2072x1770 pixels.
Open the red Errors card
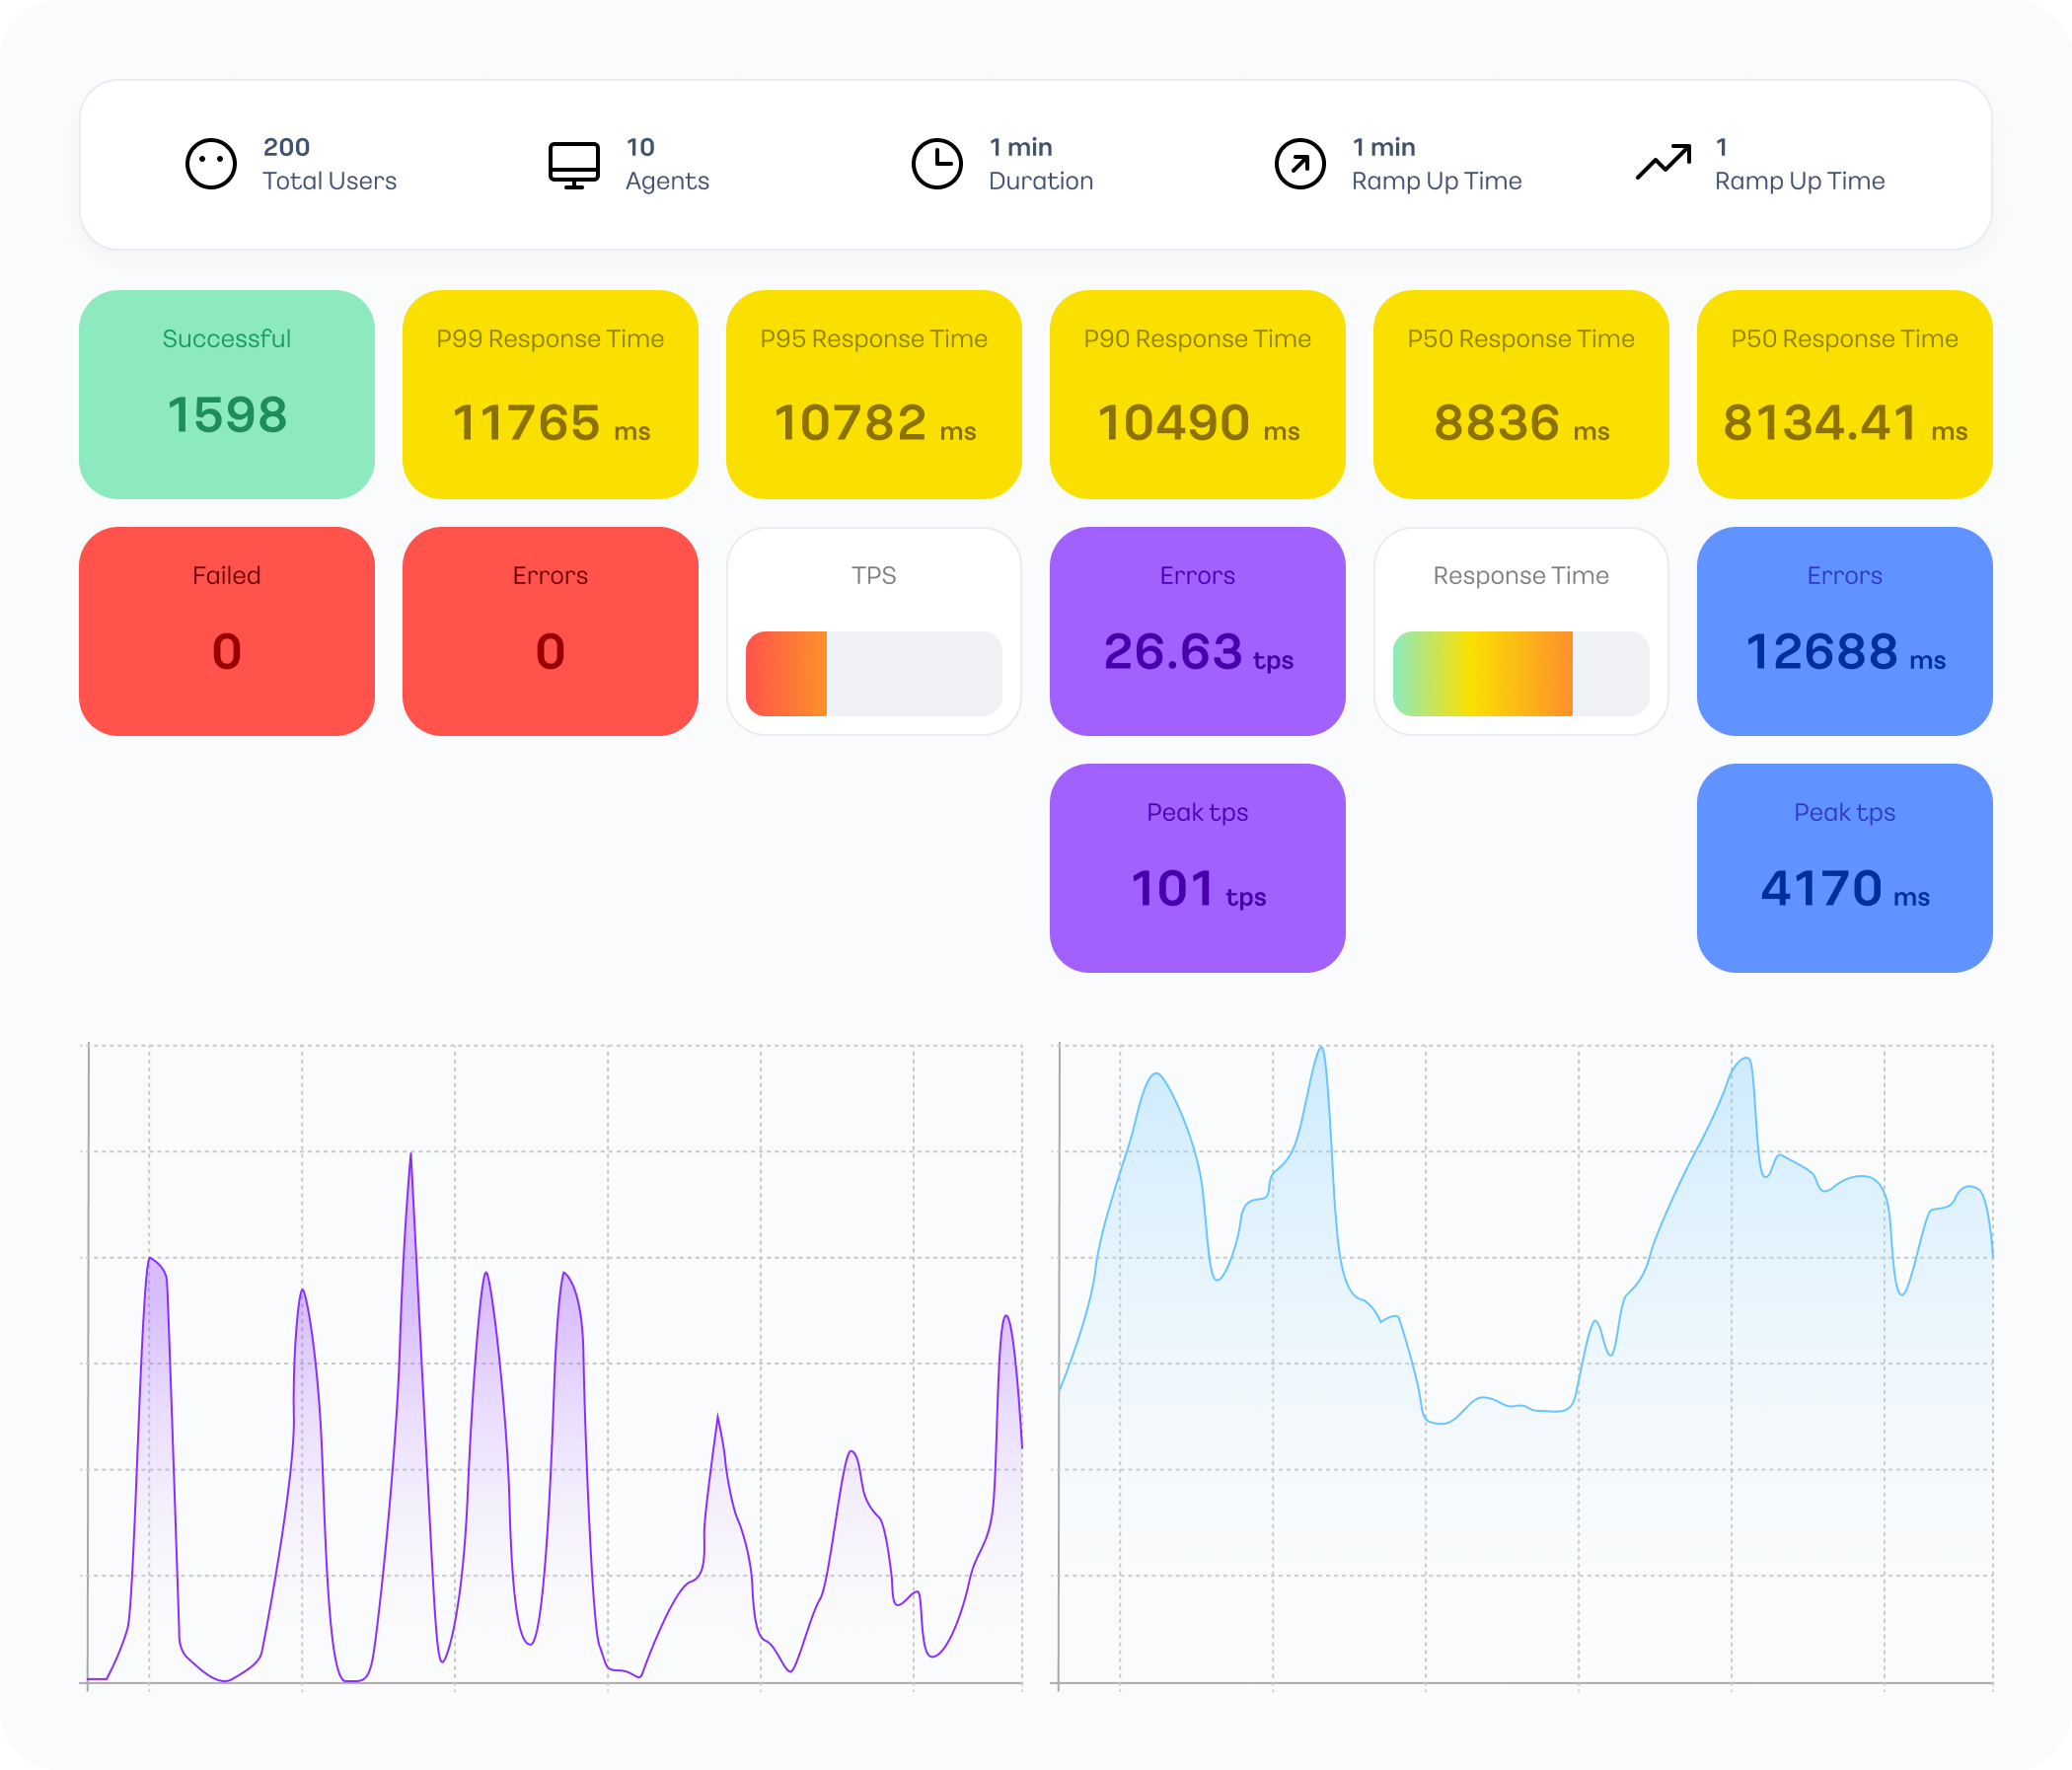pyautogui.click(x=550, y=631)
